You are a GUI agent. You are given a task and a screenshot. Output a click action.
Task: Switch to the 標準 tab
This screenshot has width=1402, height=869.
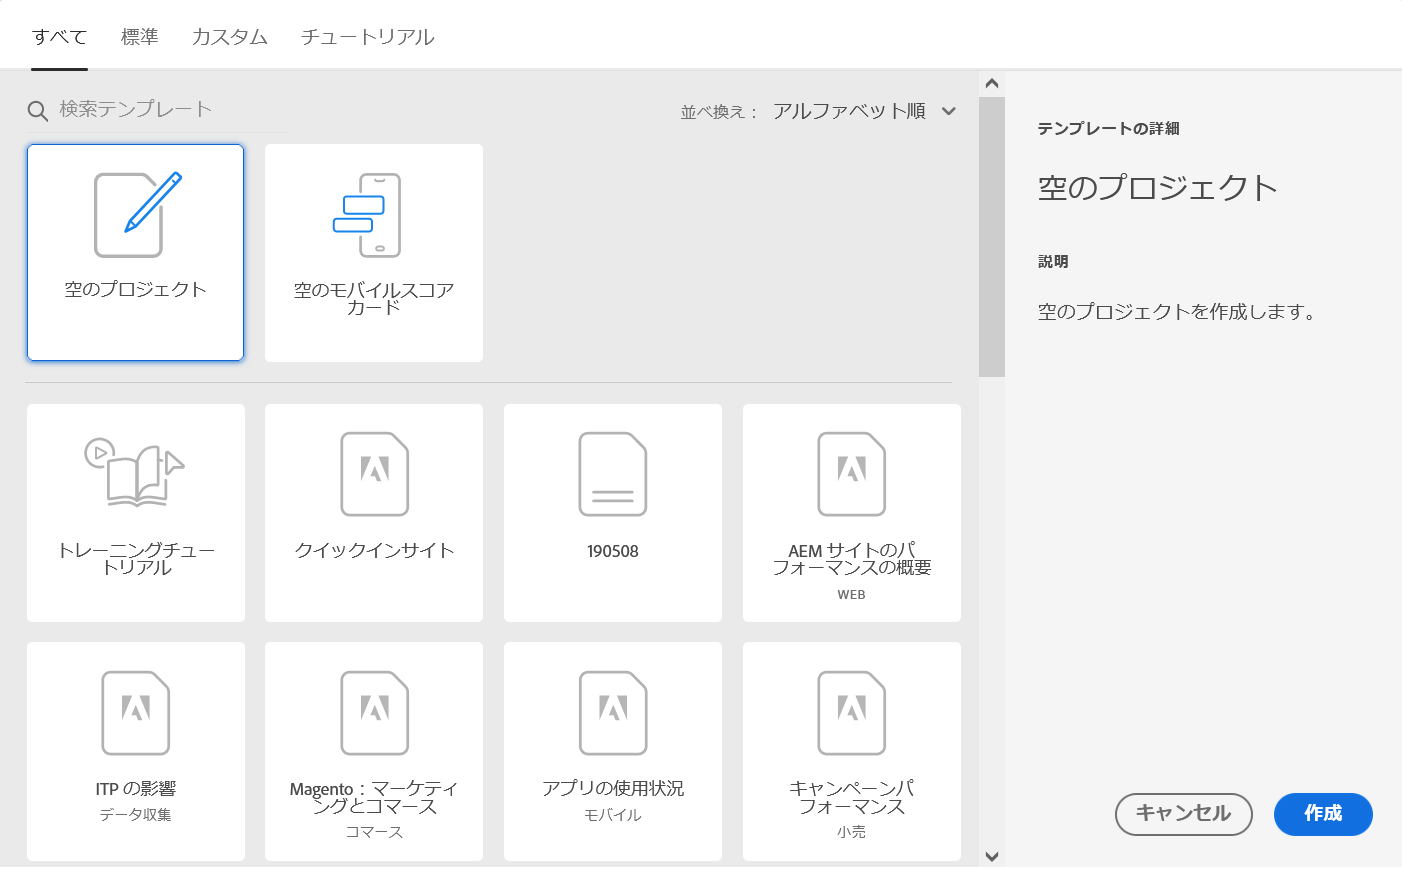click(139, 37)
